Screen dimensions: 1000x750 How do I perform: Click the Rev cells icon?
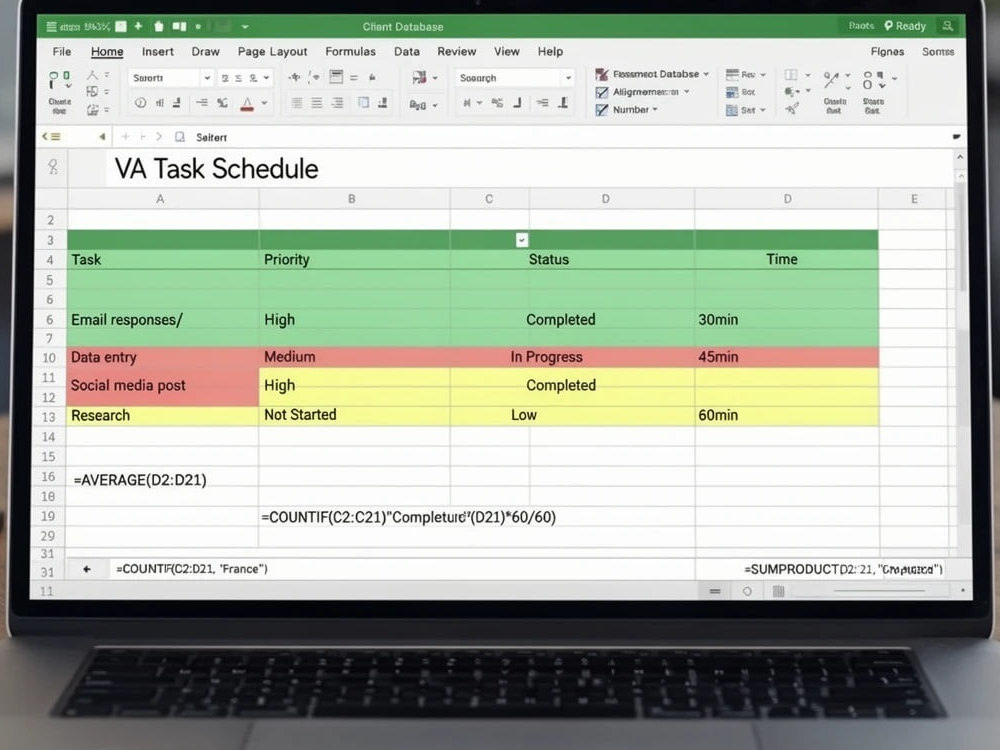click(x=732, y=75)
